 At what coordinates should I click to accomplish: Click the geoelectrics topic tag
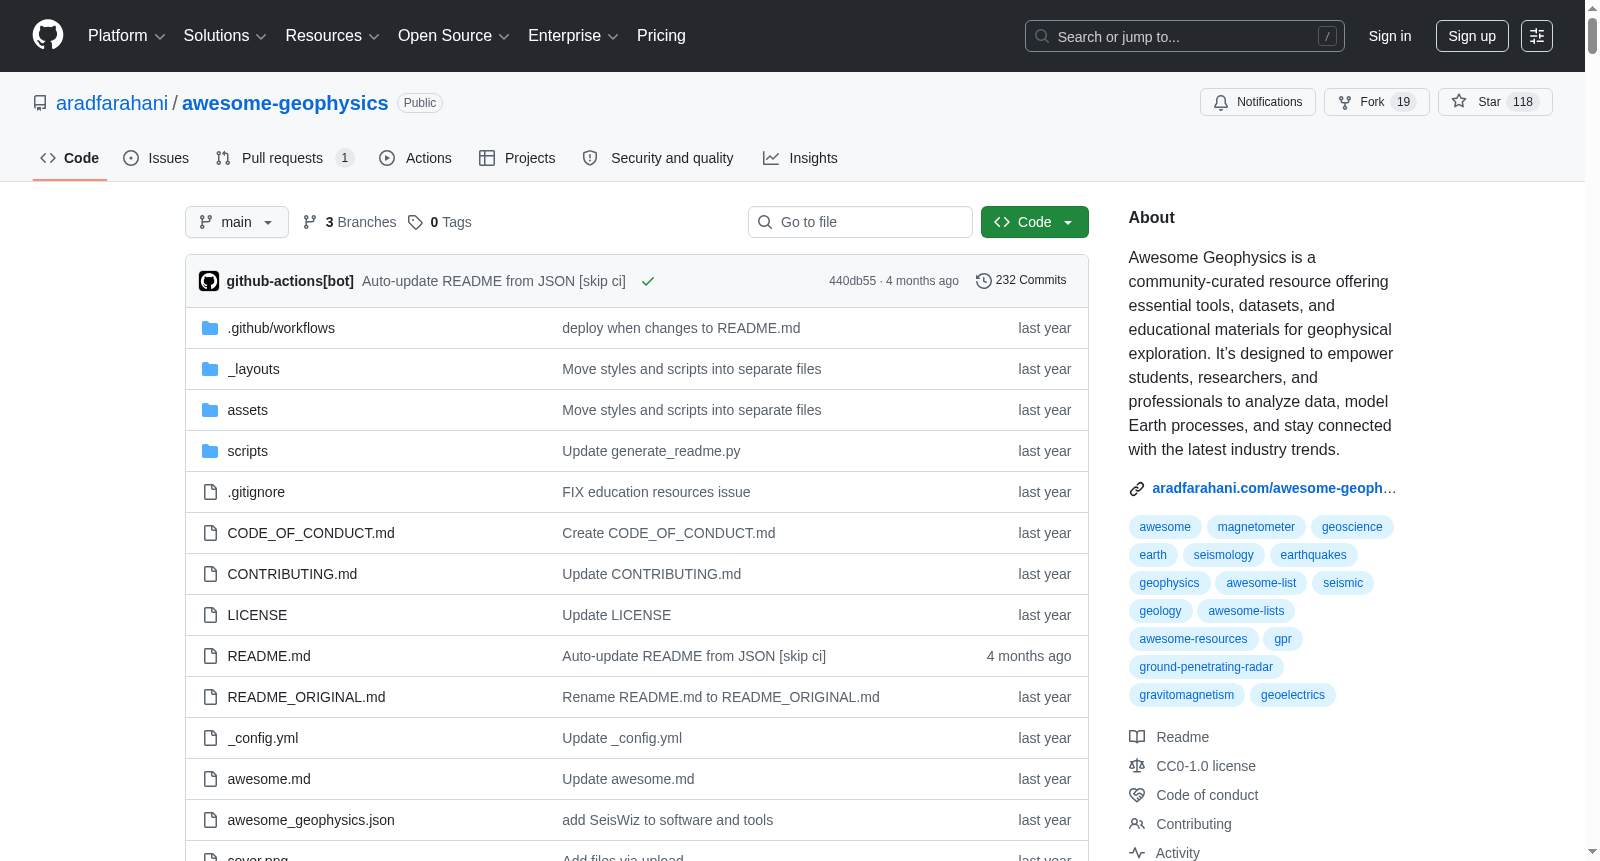click(x=1293, y=695)
